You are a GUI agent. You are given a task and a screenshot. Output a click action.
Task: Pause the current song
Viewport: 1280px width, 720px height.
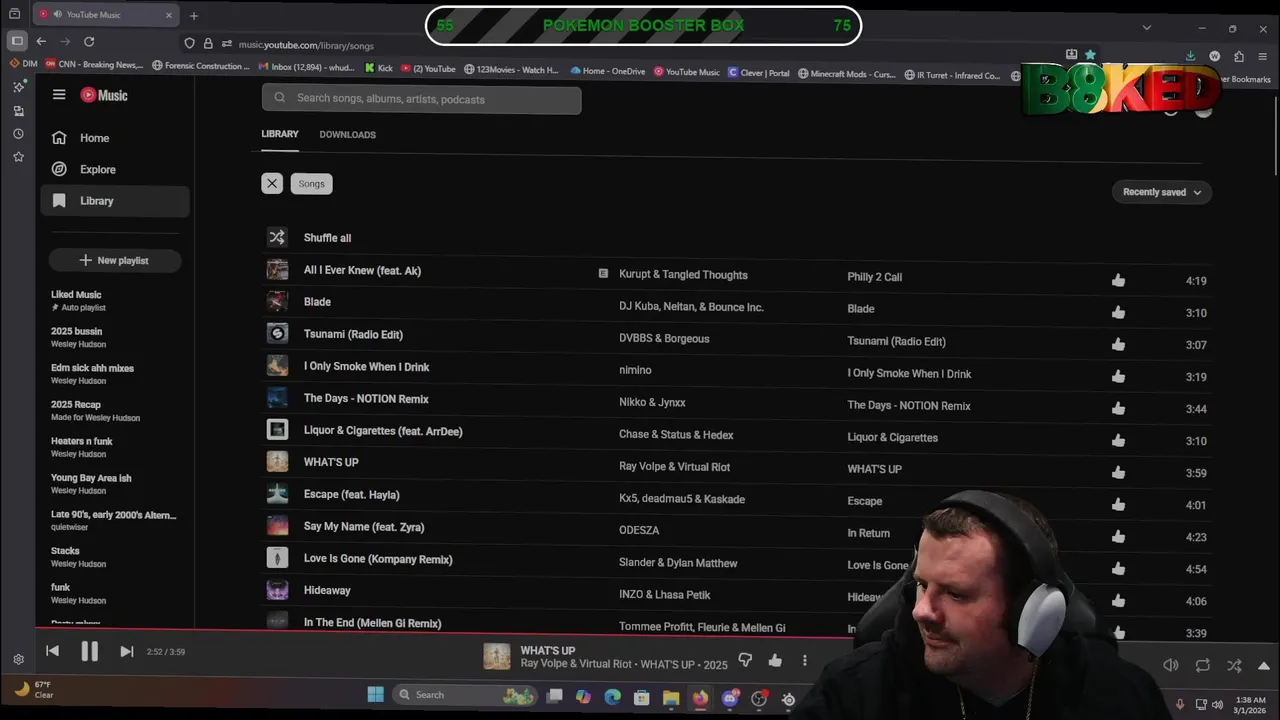(89, 651)
